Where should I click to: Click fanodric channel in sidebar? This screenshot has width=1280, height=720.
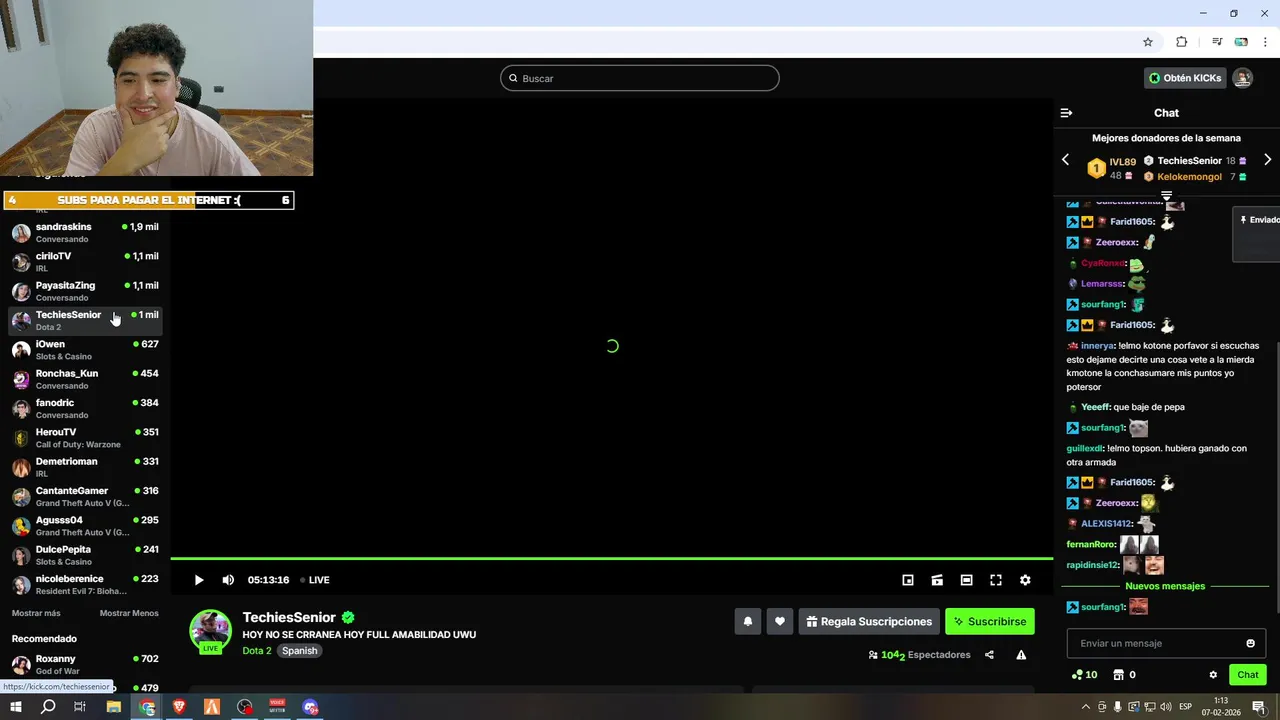pyautogui.click(x=85, y=409)
